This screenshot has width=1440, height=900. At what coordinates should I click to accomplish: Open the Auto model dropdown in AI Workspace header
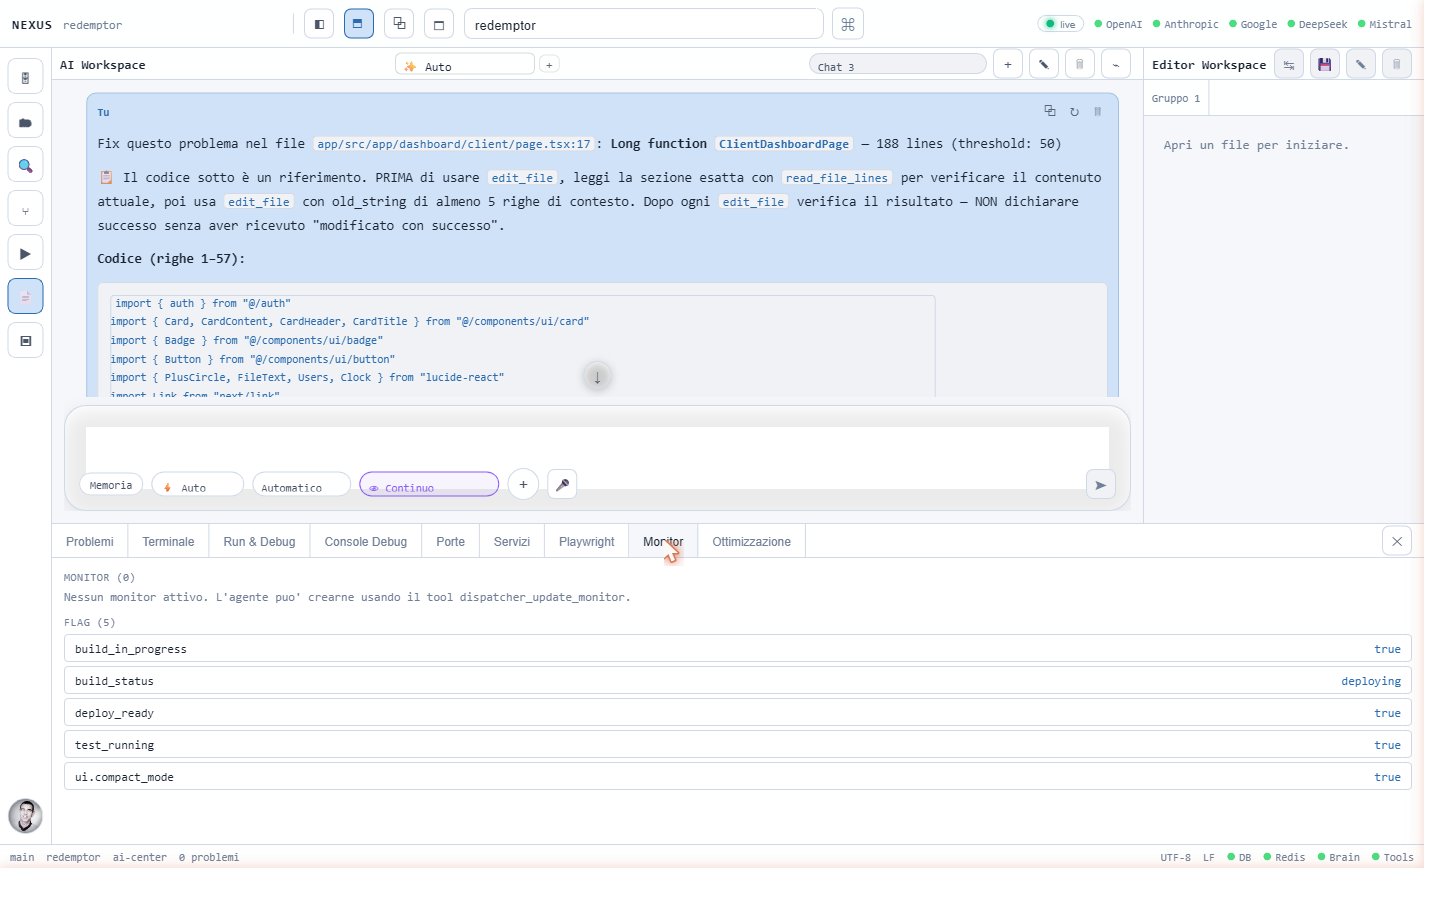[465, 64]
